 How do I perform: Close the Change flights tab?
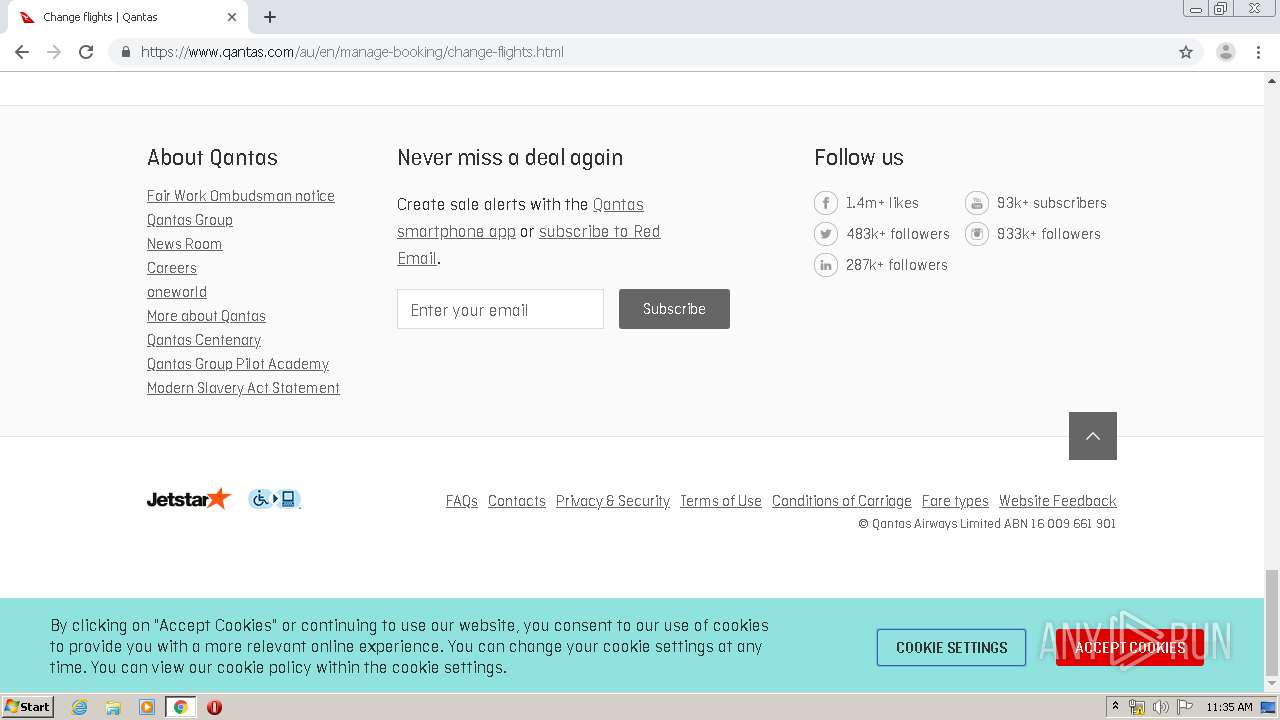coord(232,17)
